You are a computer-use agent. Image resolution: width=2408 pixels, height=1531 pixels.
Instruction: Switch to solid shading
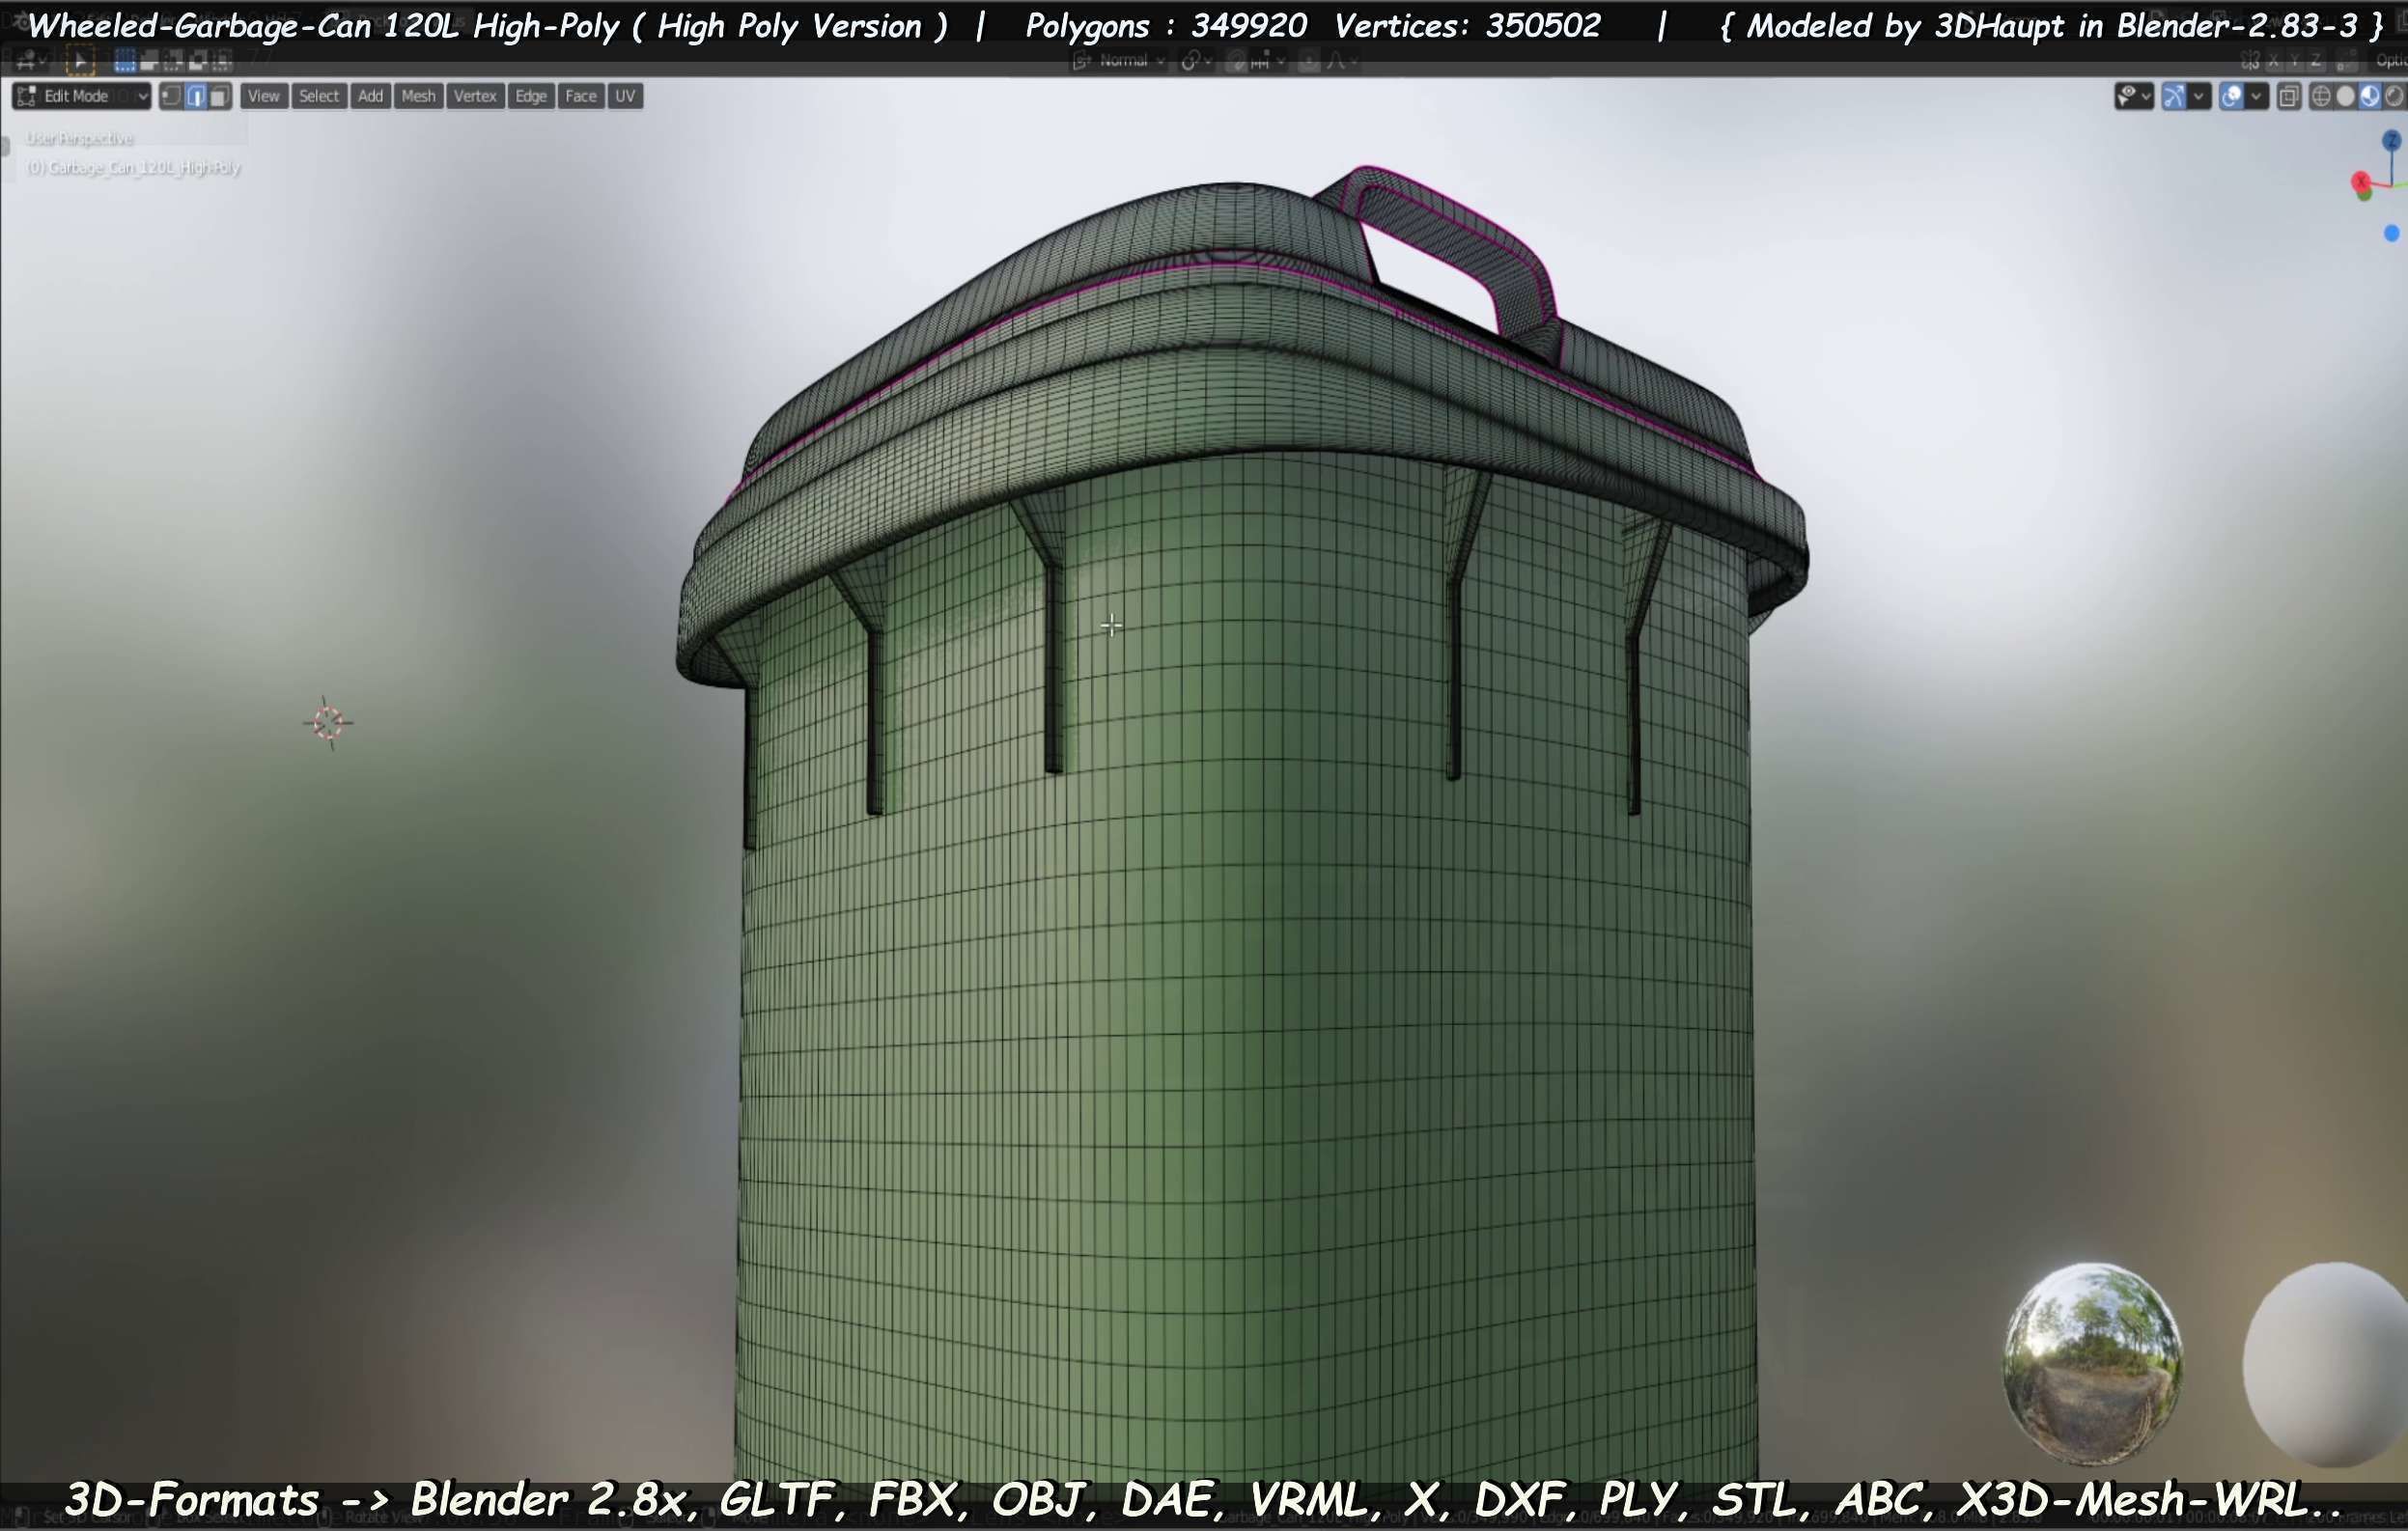[x=2345, y=96]
